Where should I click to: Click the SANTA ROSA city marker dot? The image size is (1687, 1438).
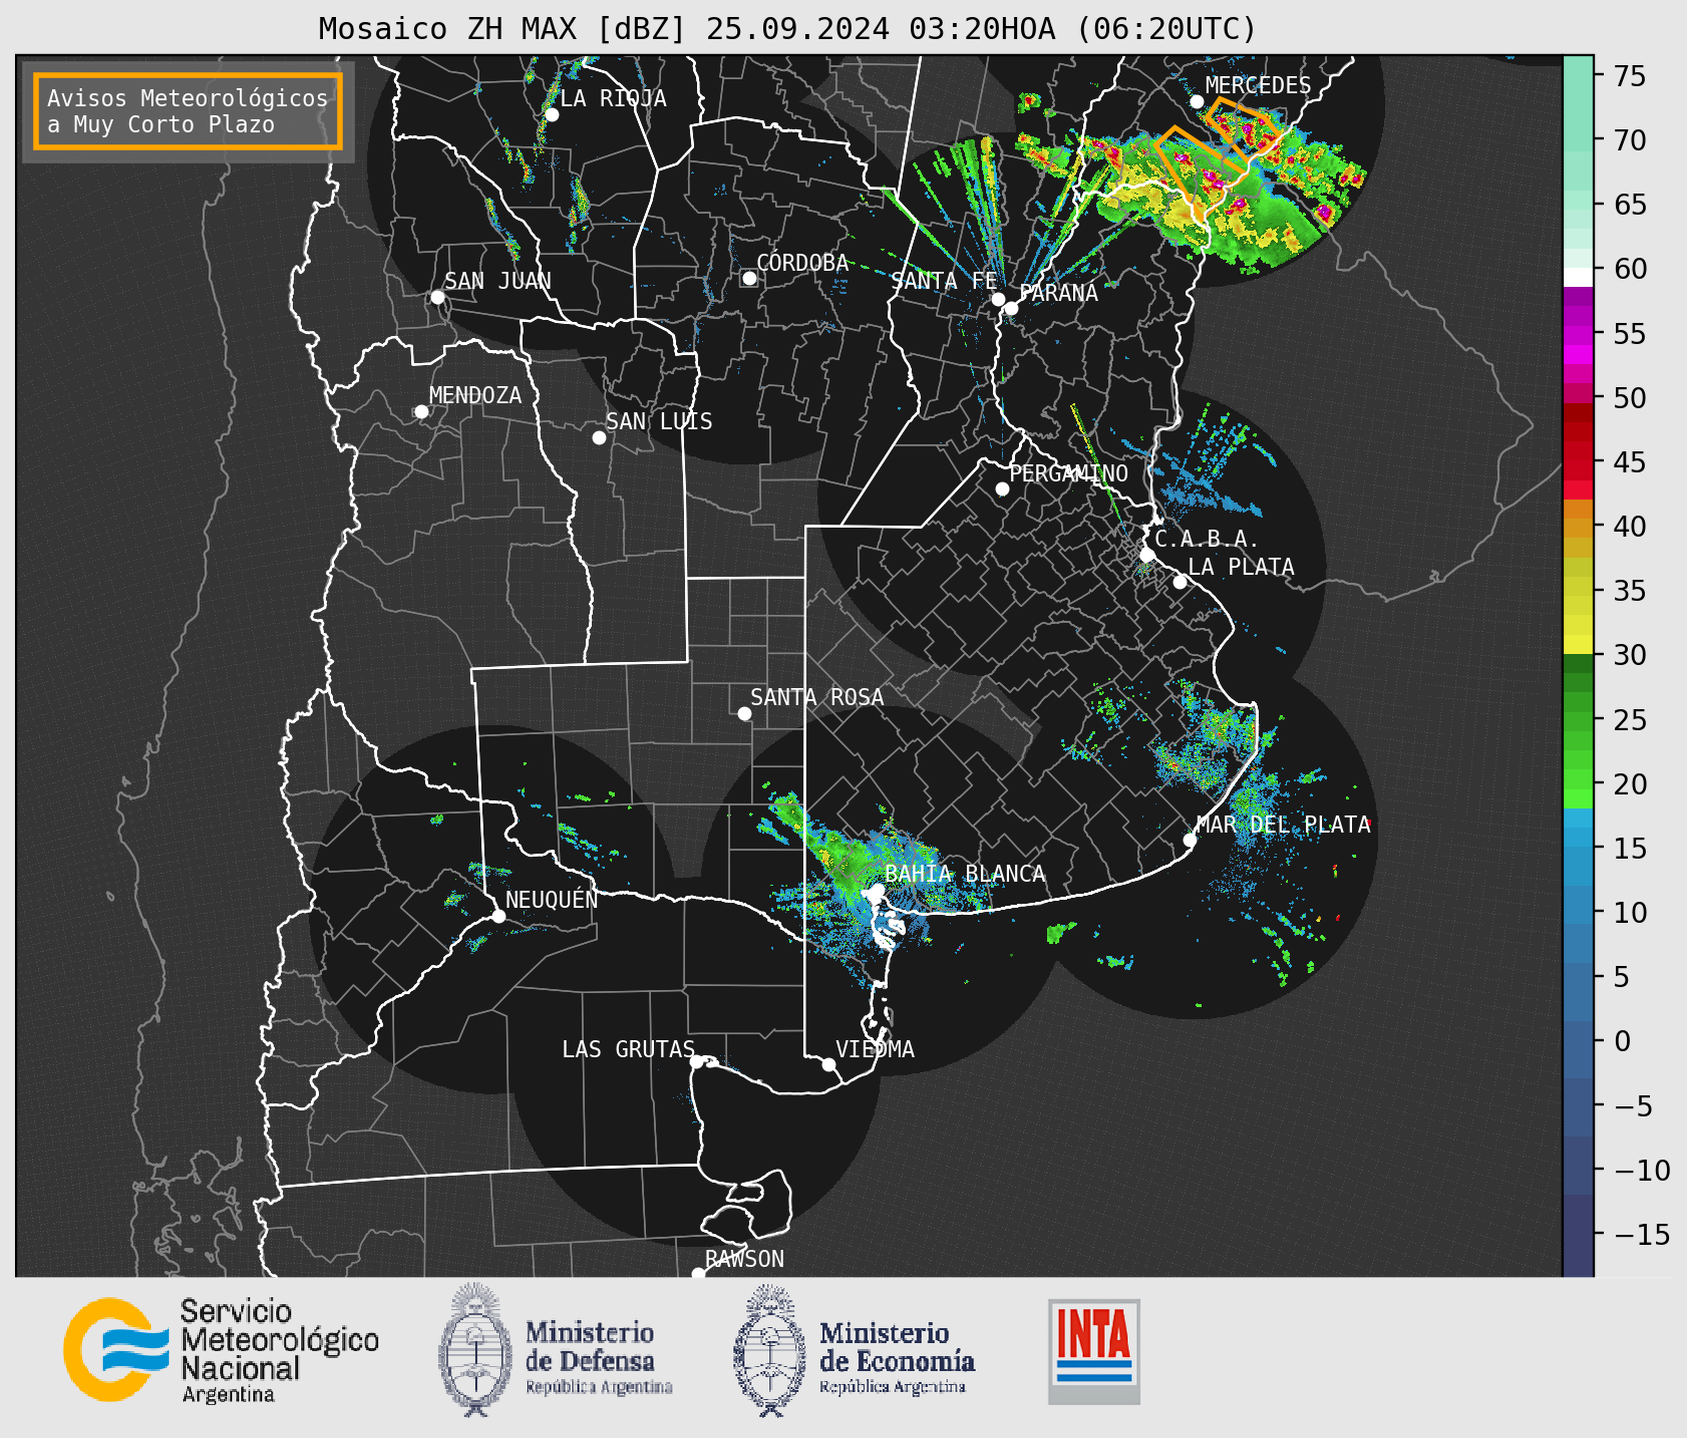[x=744, y=713]
